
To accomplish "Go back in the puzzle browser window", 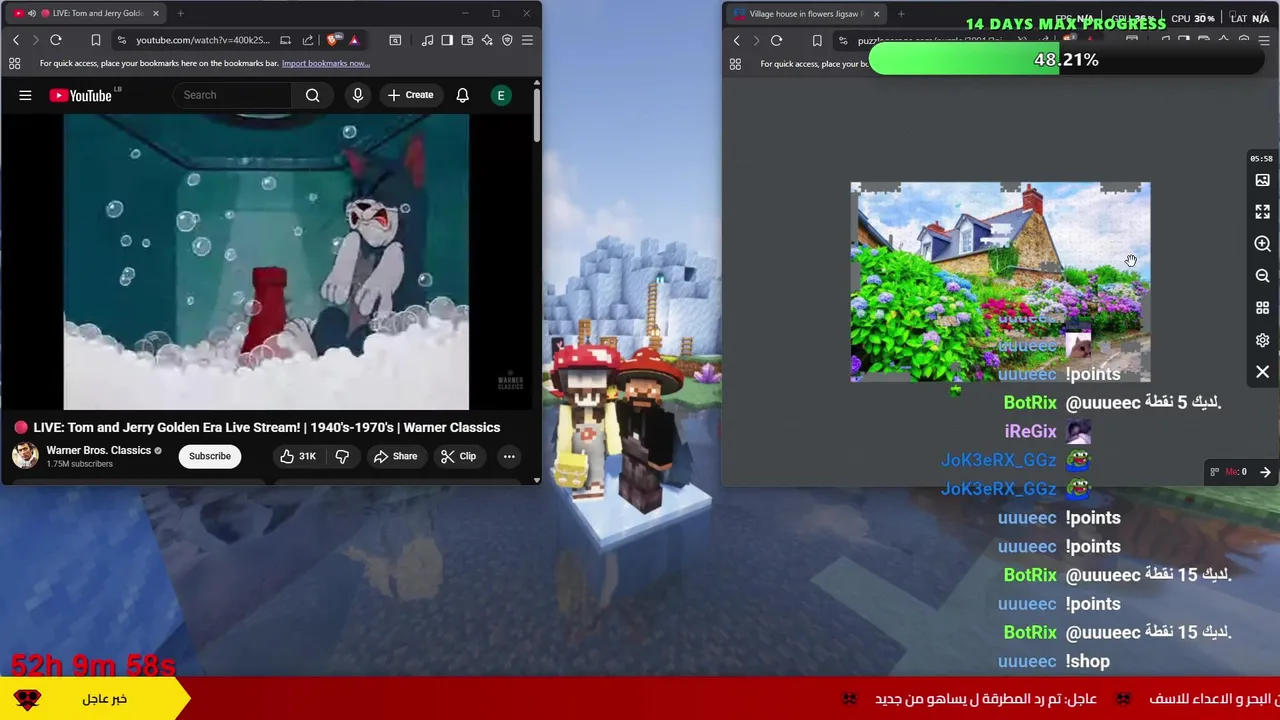I will (x=737, y=41).
